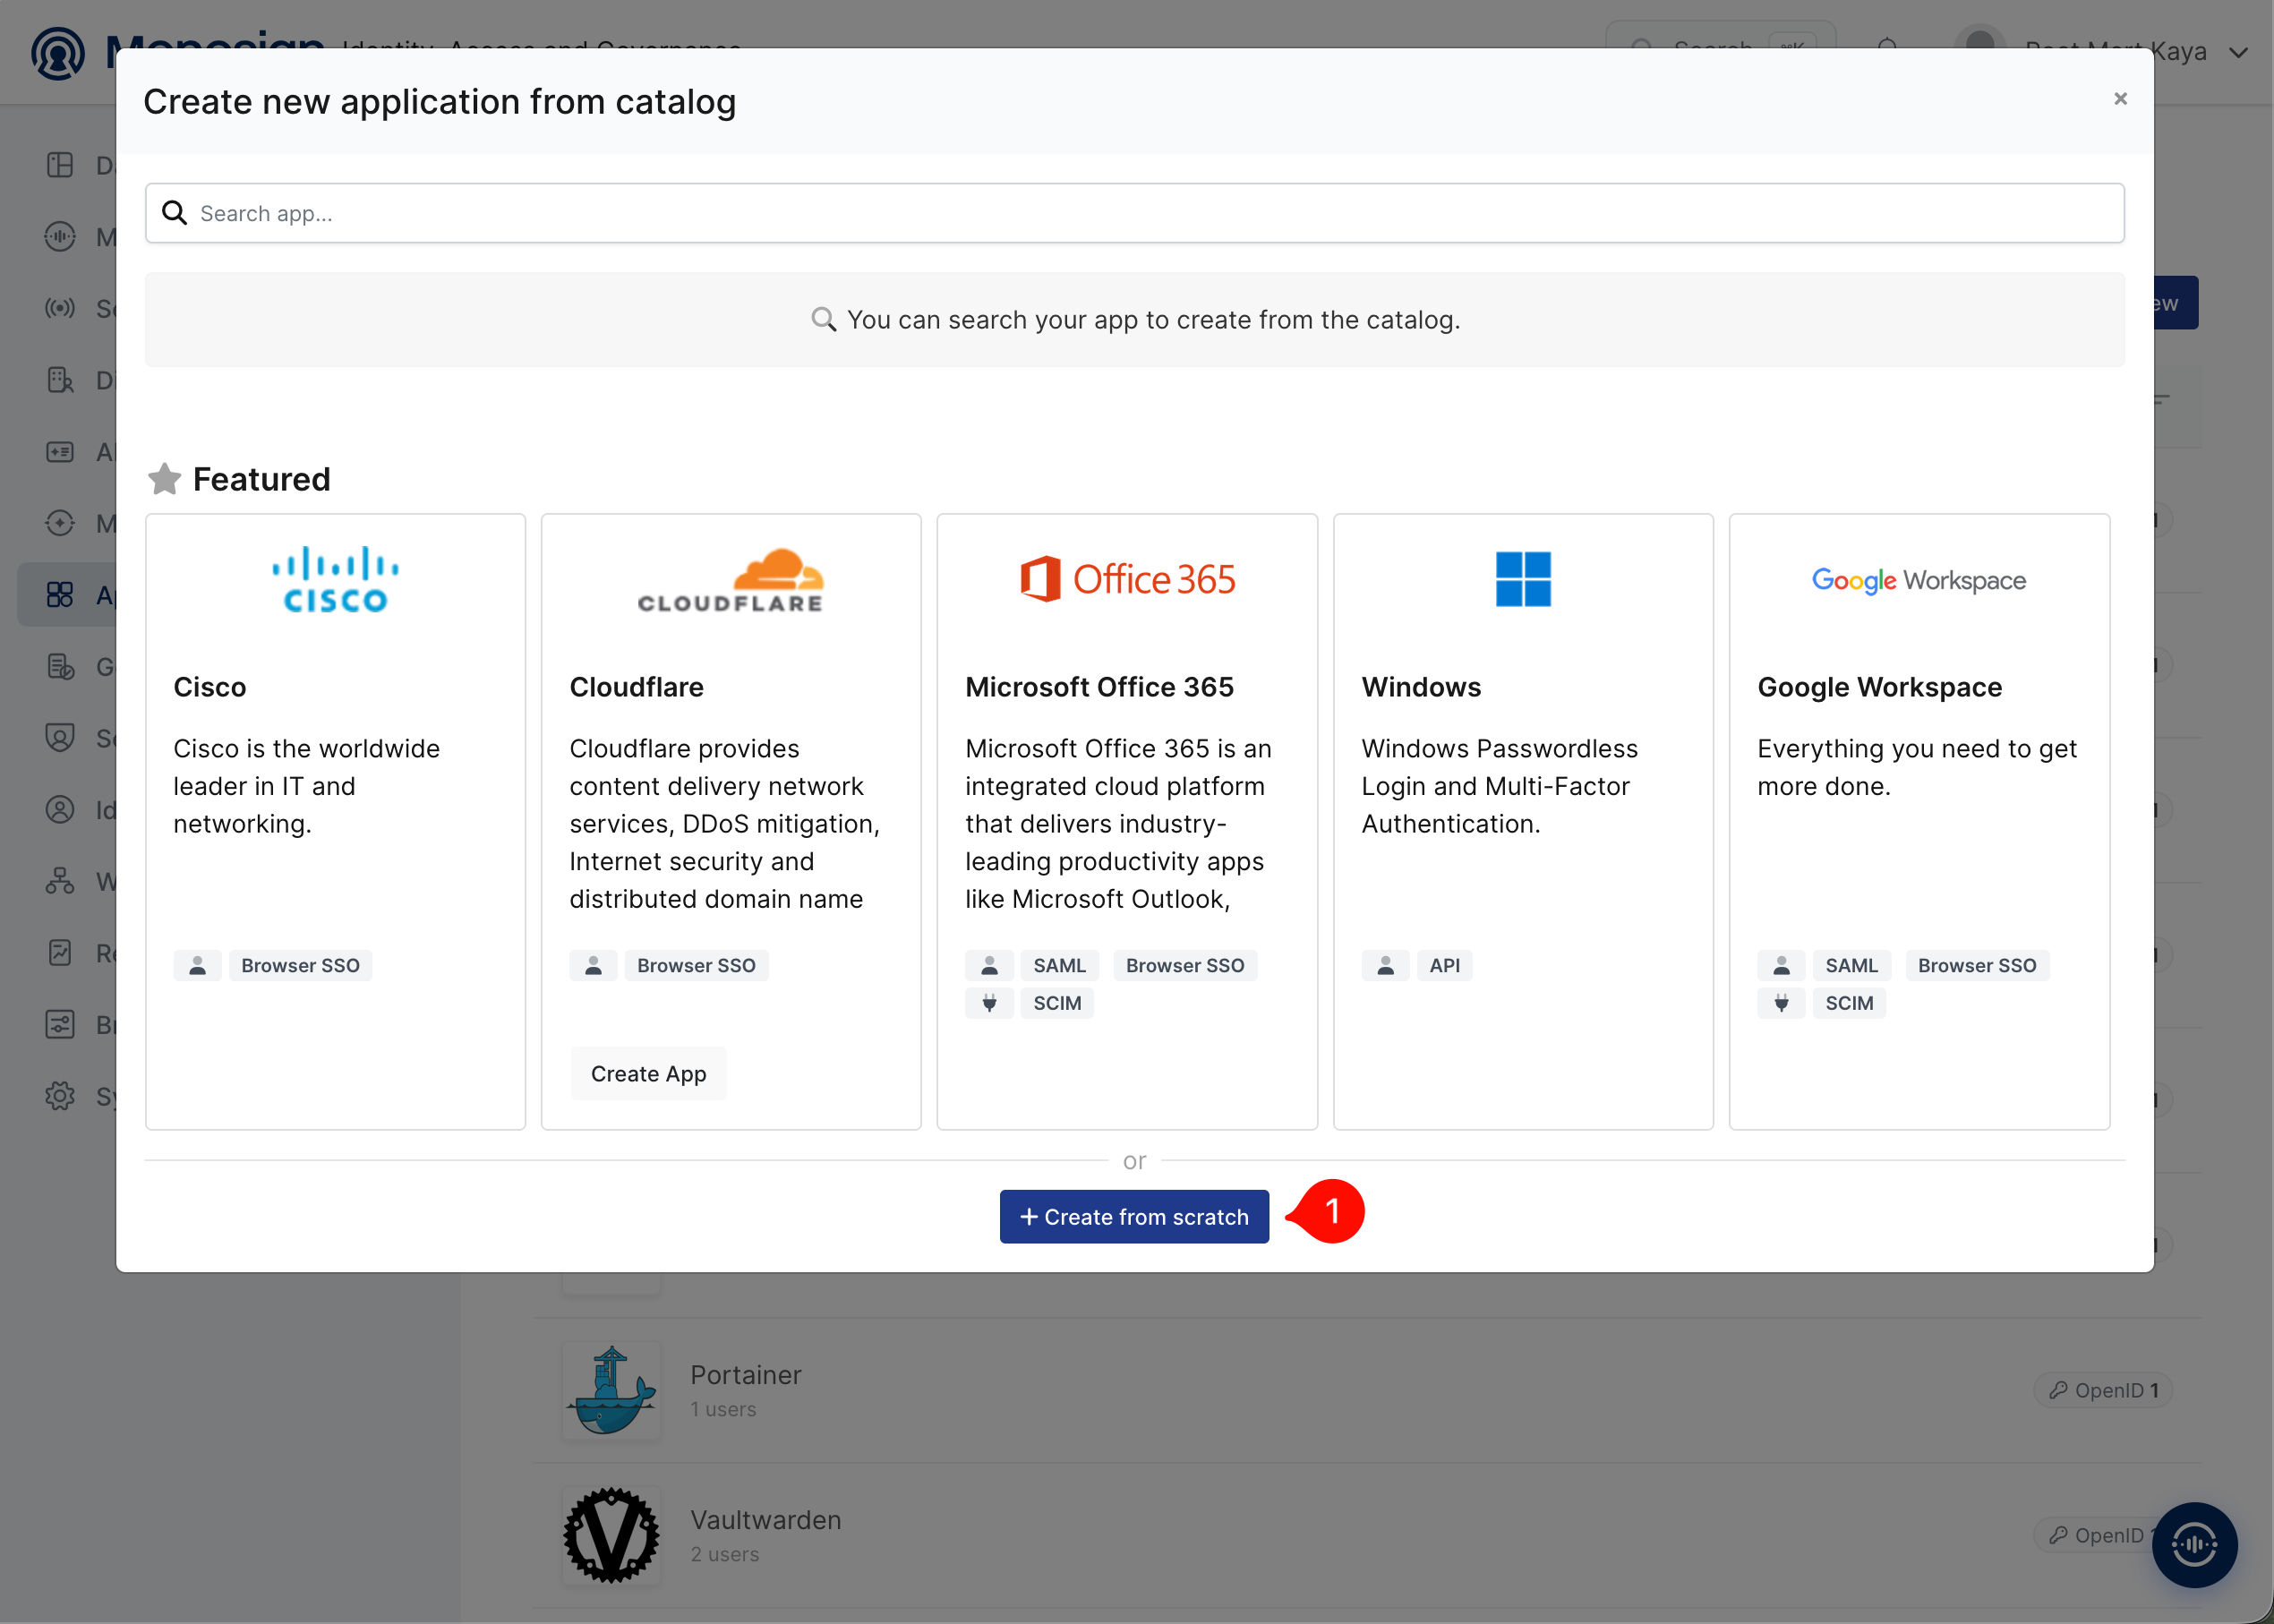Click the Office 365 logo image

tap(1127, 579)
